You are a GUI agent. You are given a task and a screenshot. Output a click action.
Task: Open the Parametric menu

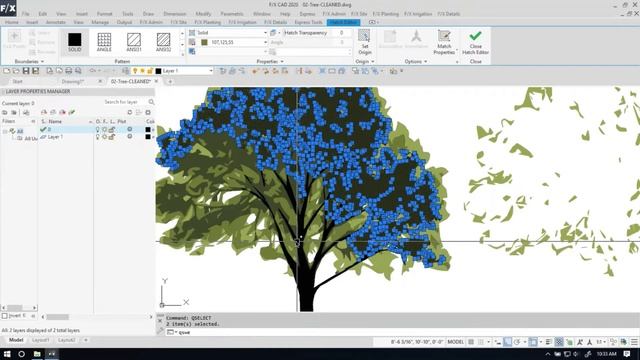[232, 14]
